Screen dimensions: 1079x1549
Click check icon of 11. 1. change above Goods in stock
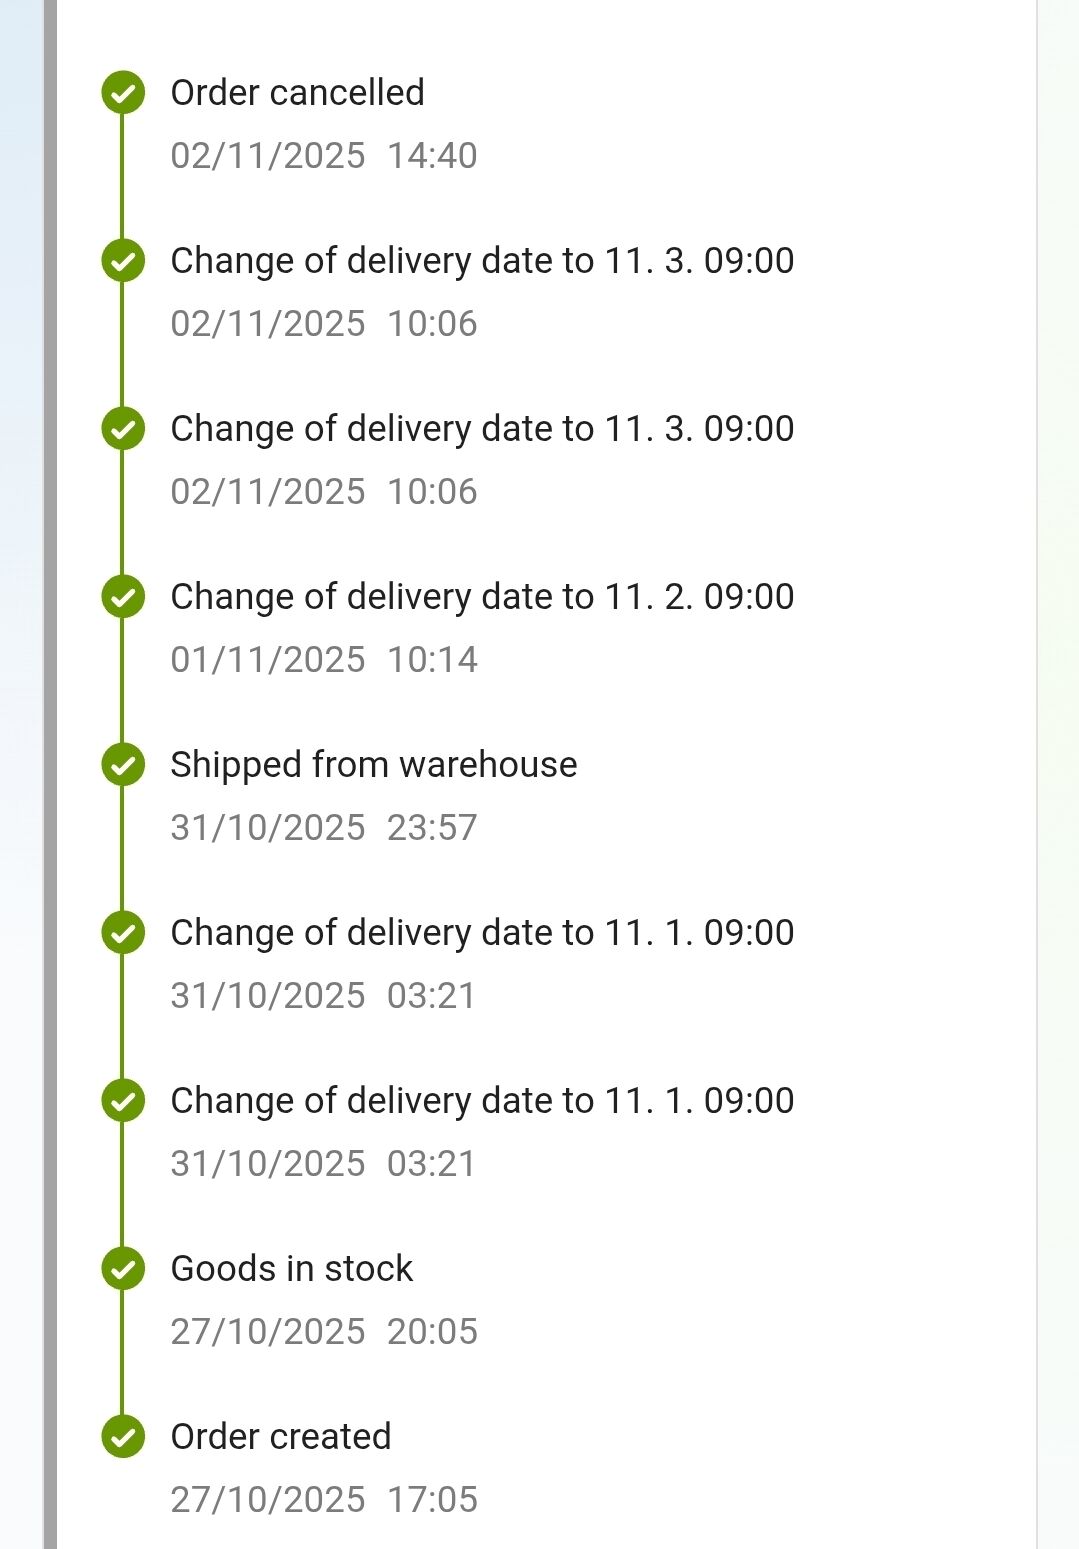tap(123, 1101)
